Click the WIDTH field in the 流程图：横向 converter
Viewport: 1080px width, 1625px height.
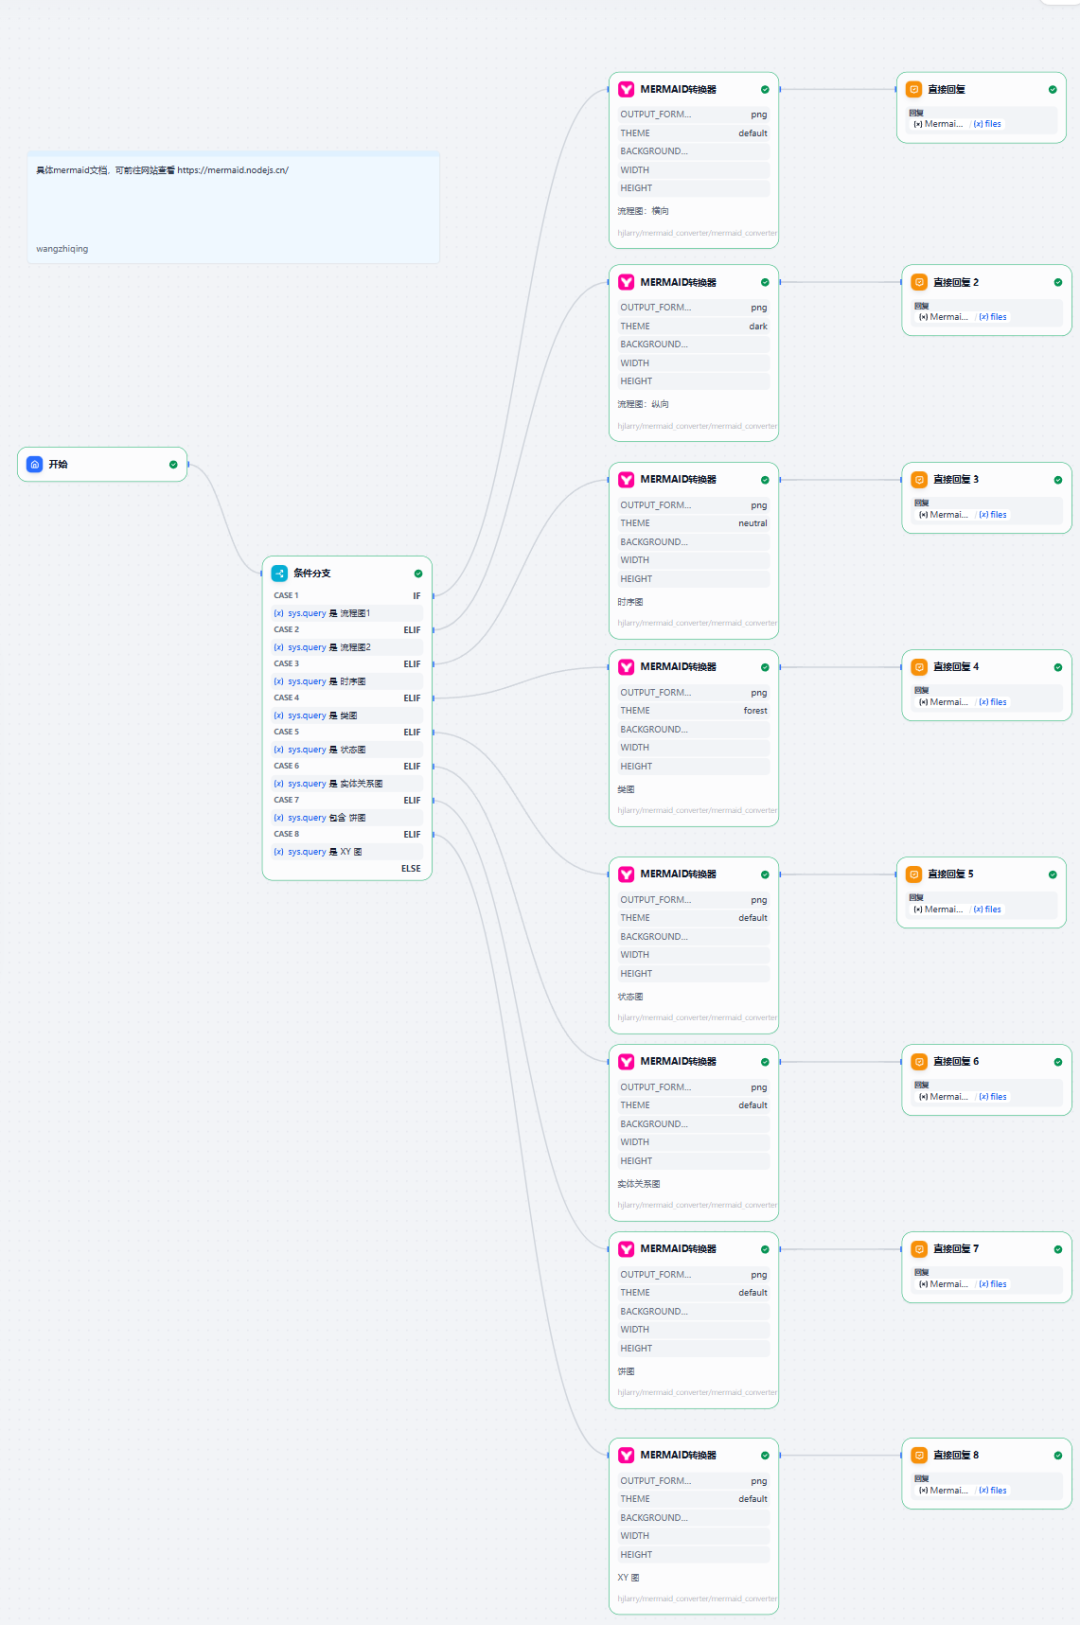coord(693,170)
